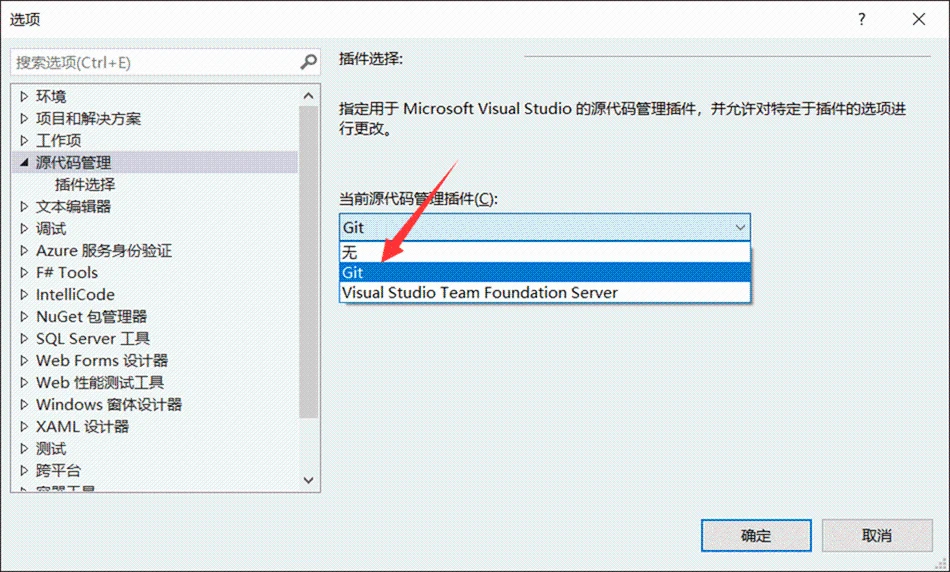This screenshot has width=950, height=572.
Task: Click the tree vertical scrollbar thumb
Action: (308, 262)
